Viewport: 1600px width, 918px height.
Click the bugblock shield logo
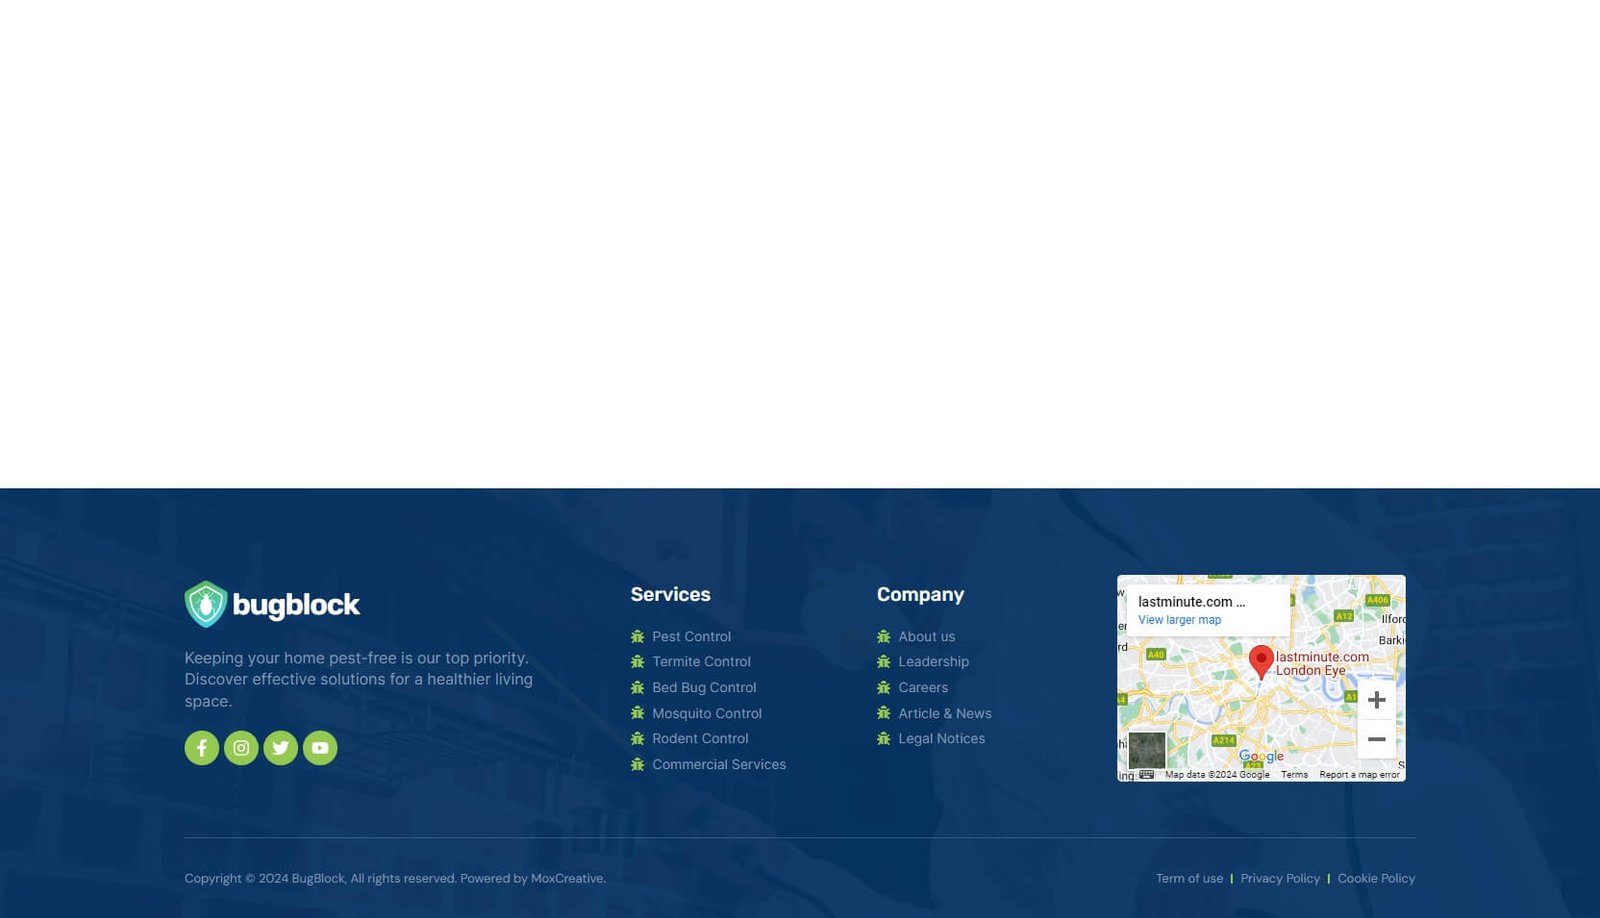[x=206, y=604]
